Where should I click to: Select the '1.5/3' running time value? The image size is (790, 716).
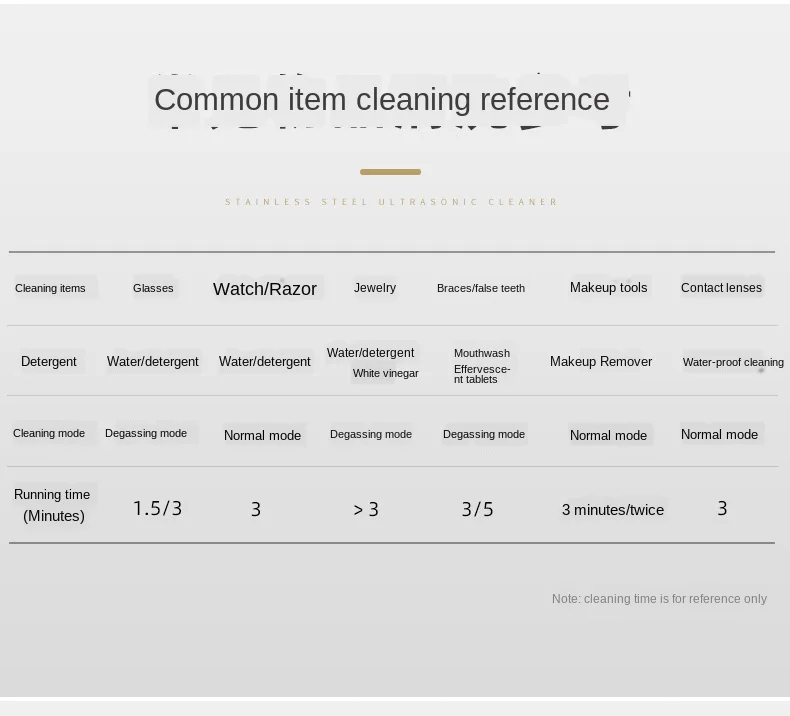[157, 508]
